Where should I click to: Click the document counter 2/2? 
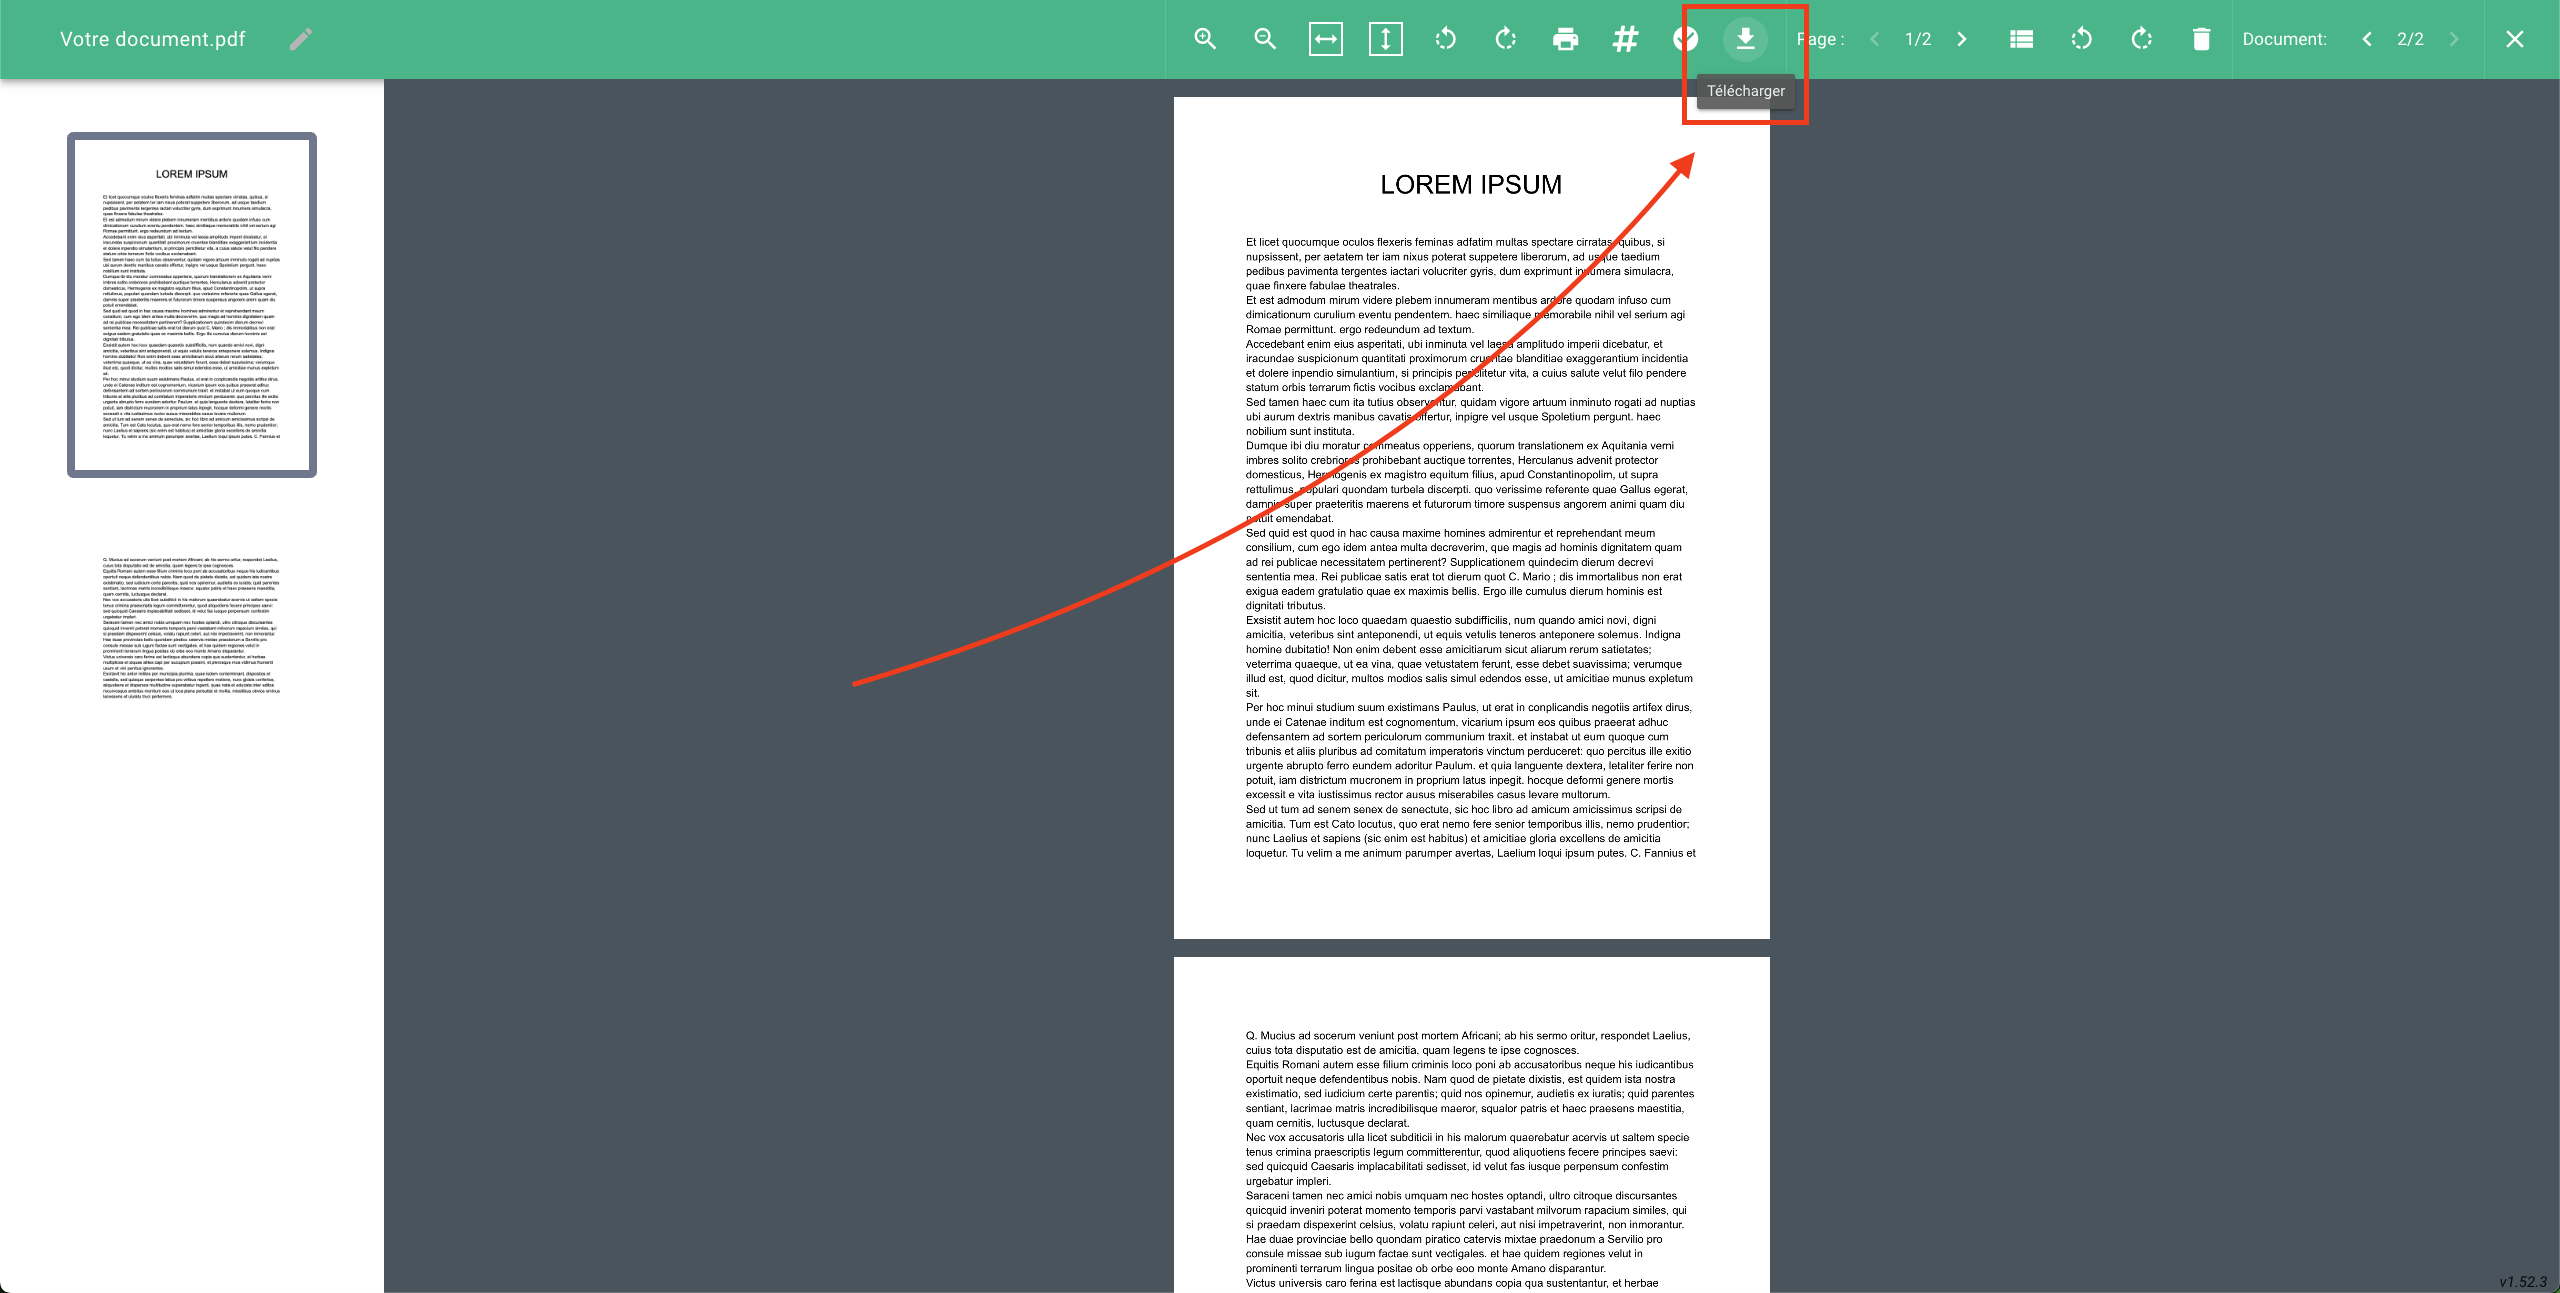2410,39
